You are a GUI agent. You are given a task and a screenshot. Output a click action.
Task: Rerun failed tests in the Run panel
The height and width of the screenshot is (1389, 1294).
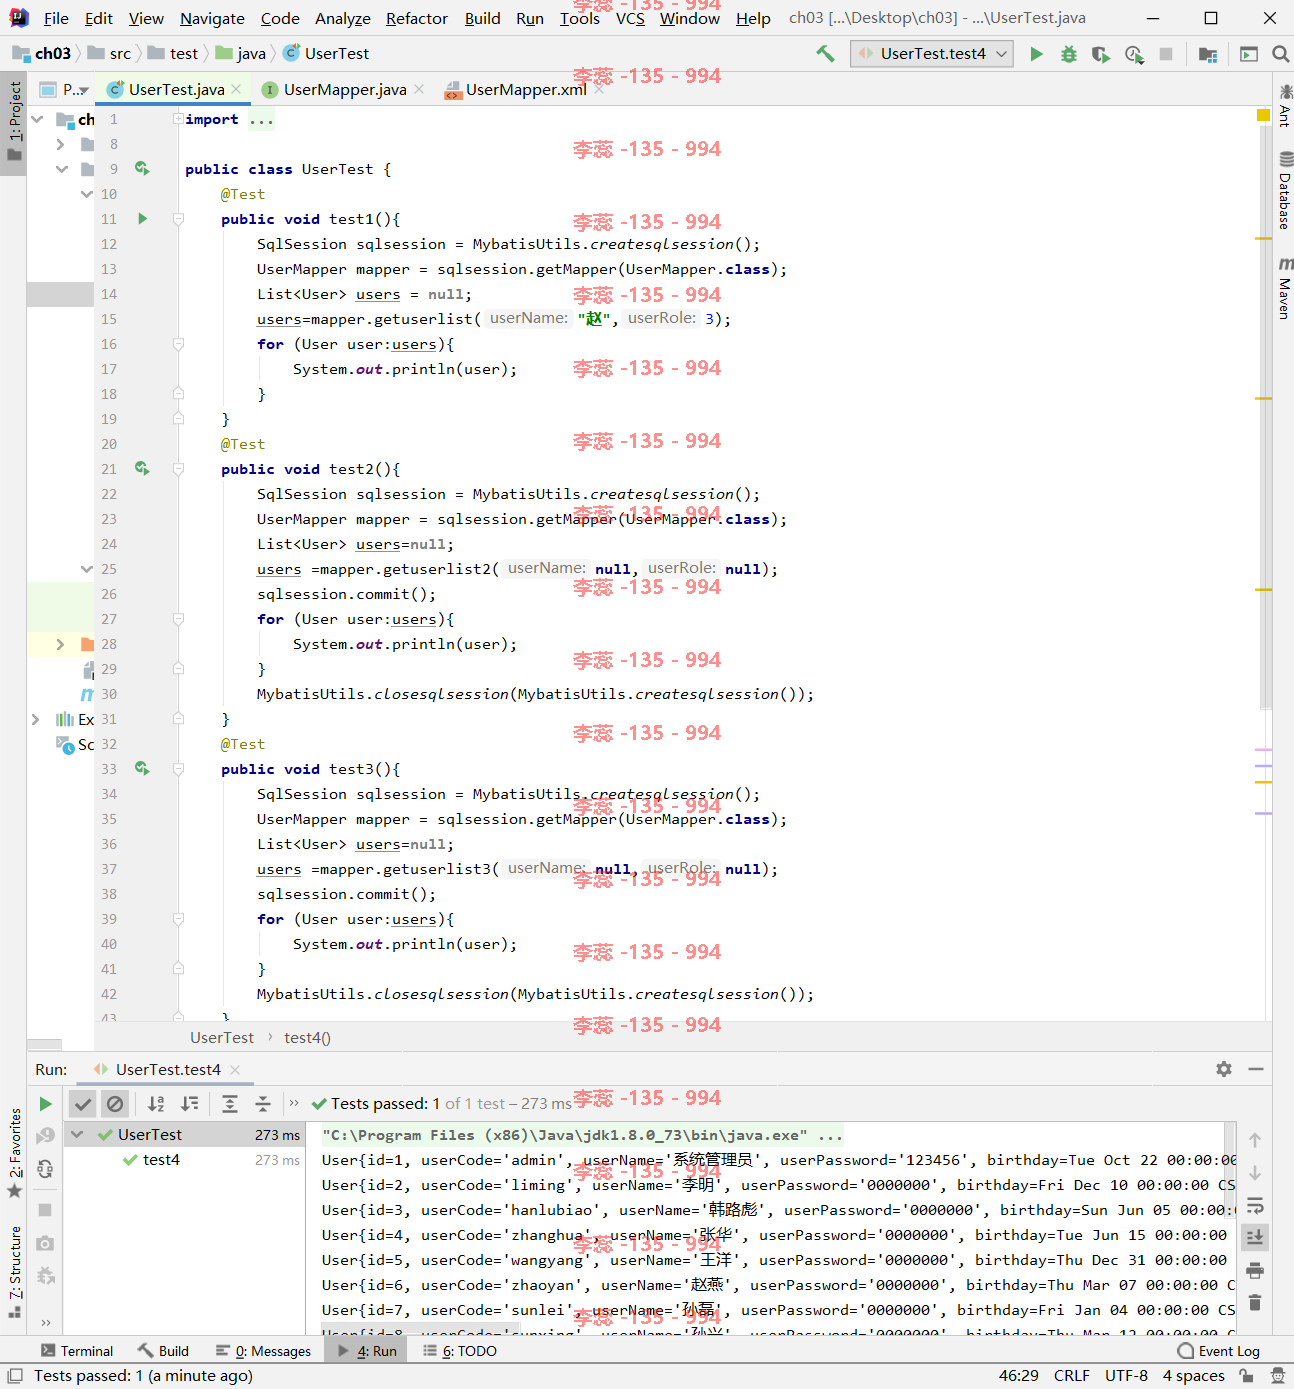point(45,1136)
